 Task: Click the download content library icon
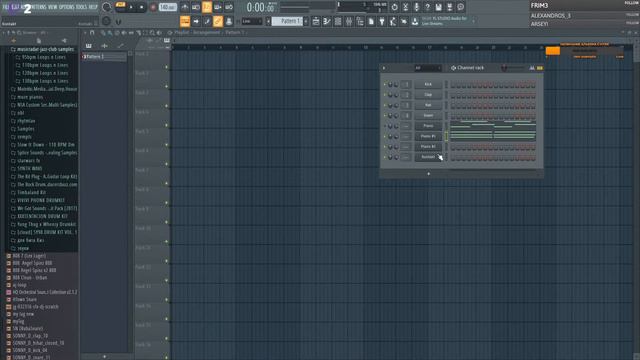click(x=415, y=21)
